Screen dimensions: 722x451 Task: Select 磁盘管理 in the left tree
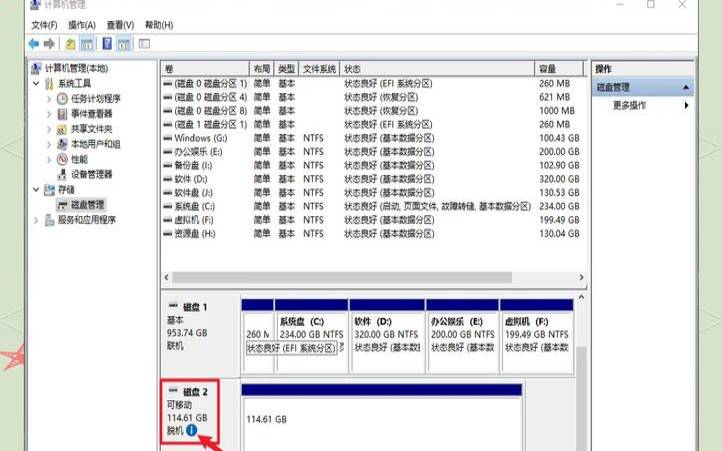click(x=87, y=204)
